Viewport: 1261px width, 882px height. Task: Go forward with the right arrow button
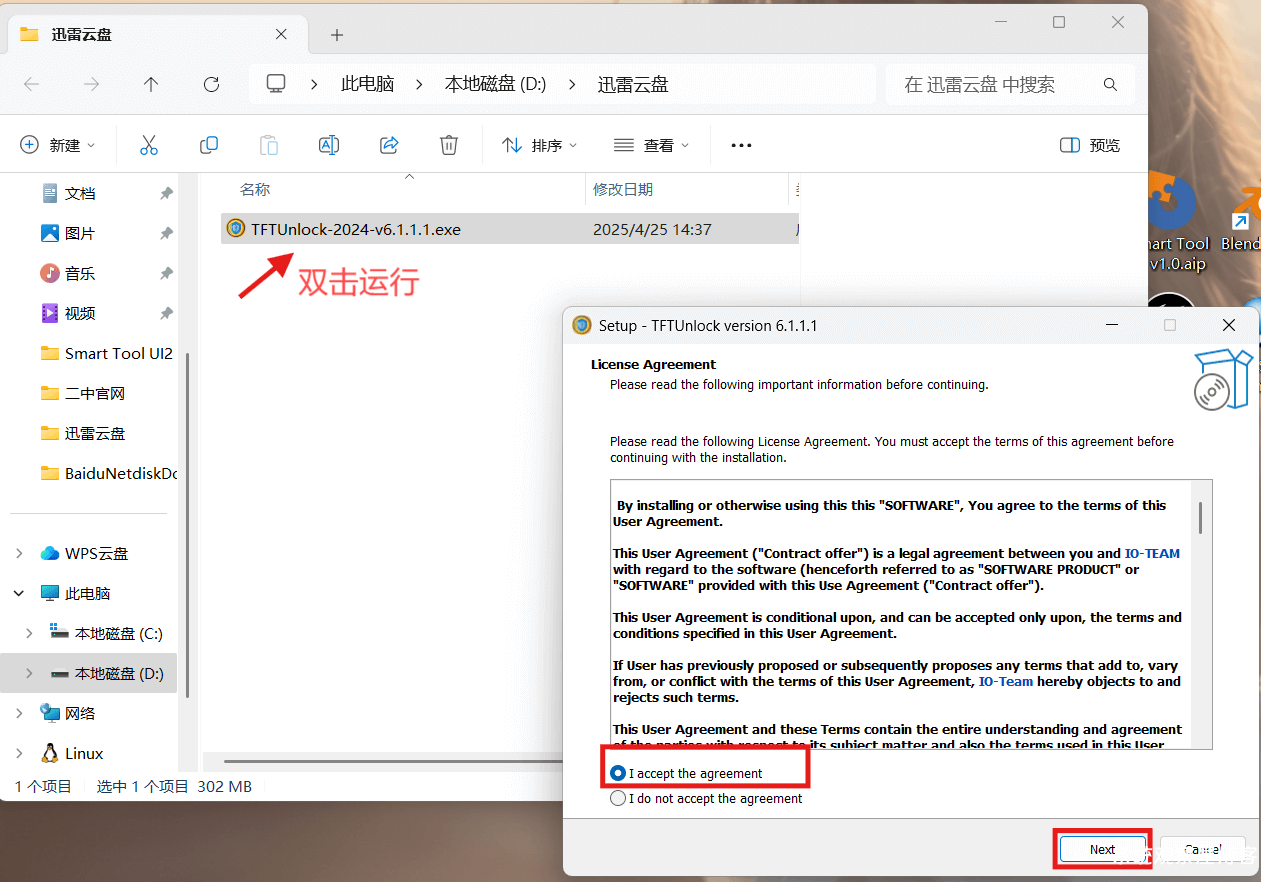tap(91, 84)
